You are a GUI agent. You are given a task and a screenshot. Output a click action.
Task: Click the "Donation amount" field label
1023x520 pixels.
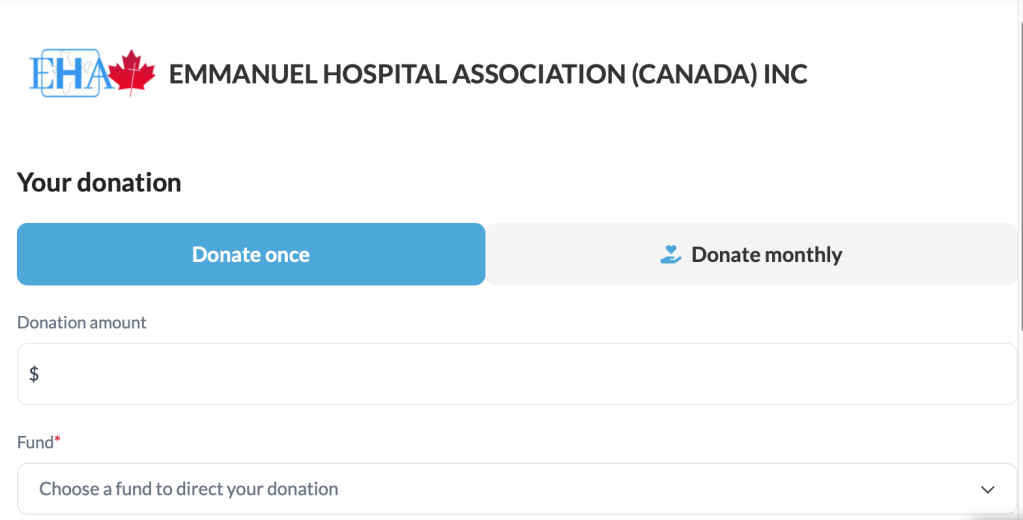tap(82, 323)
